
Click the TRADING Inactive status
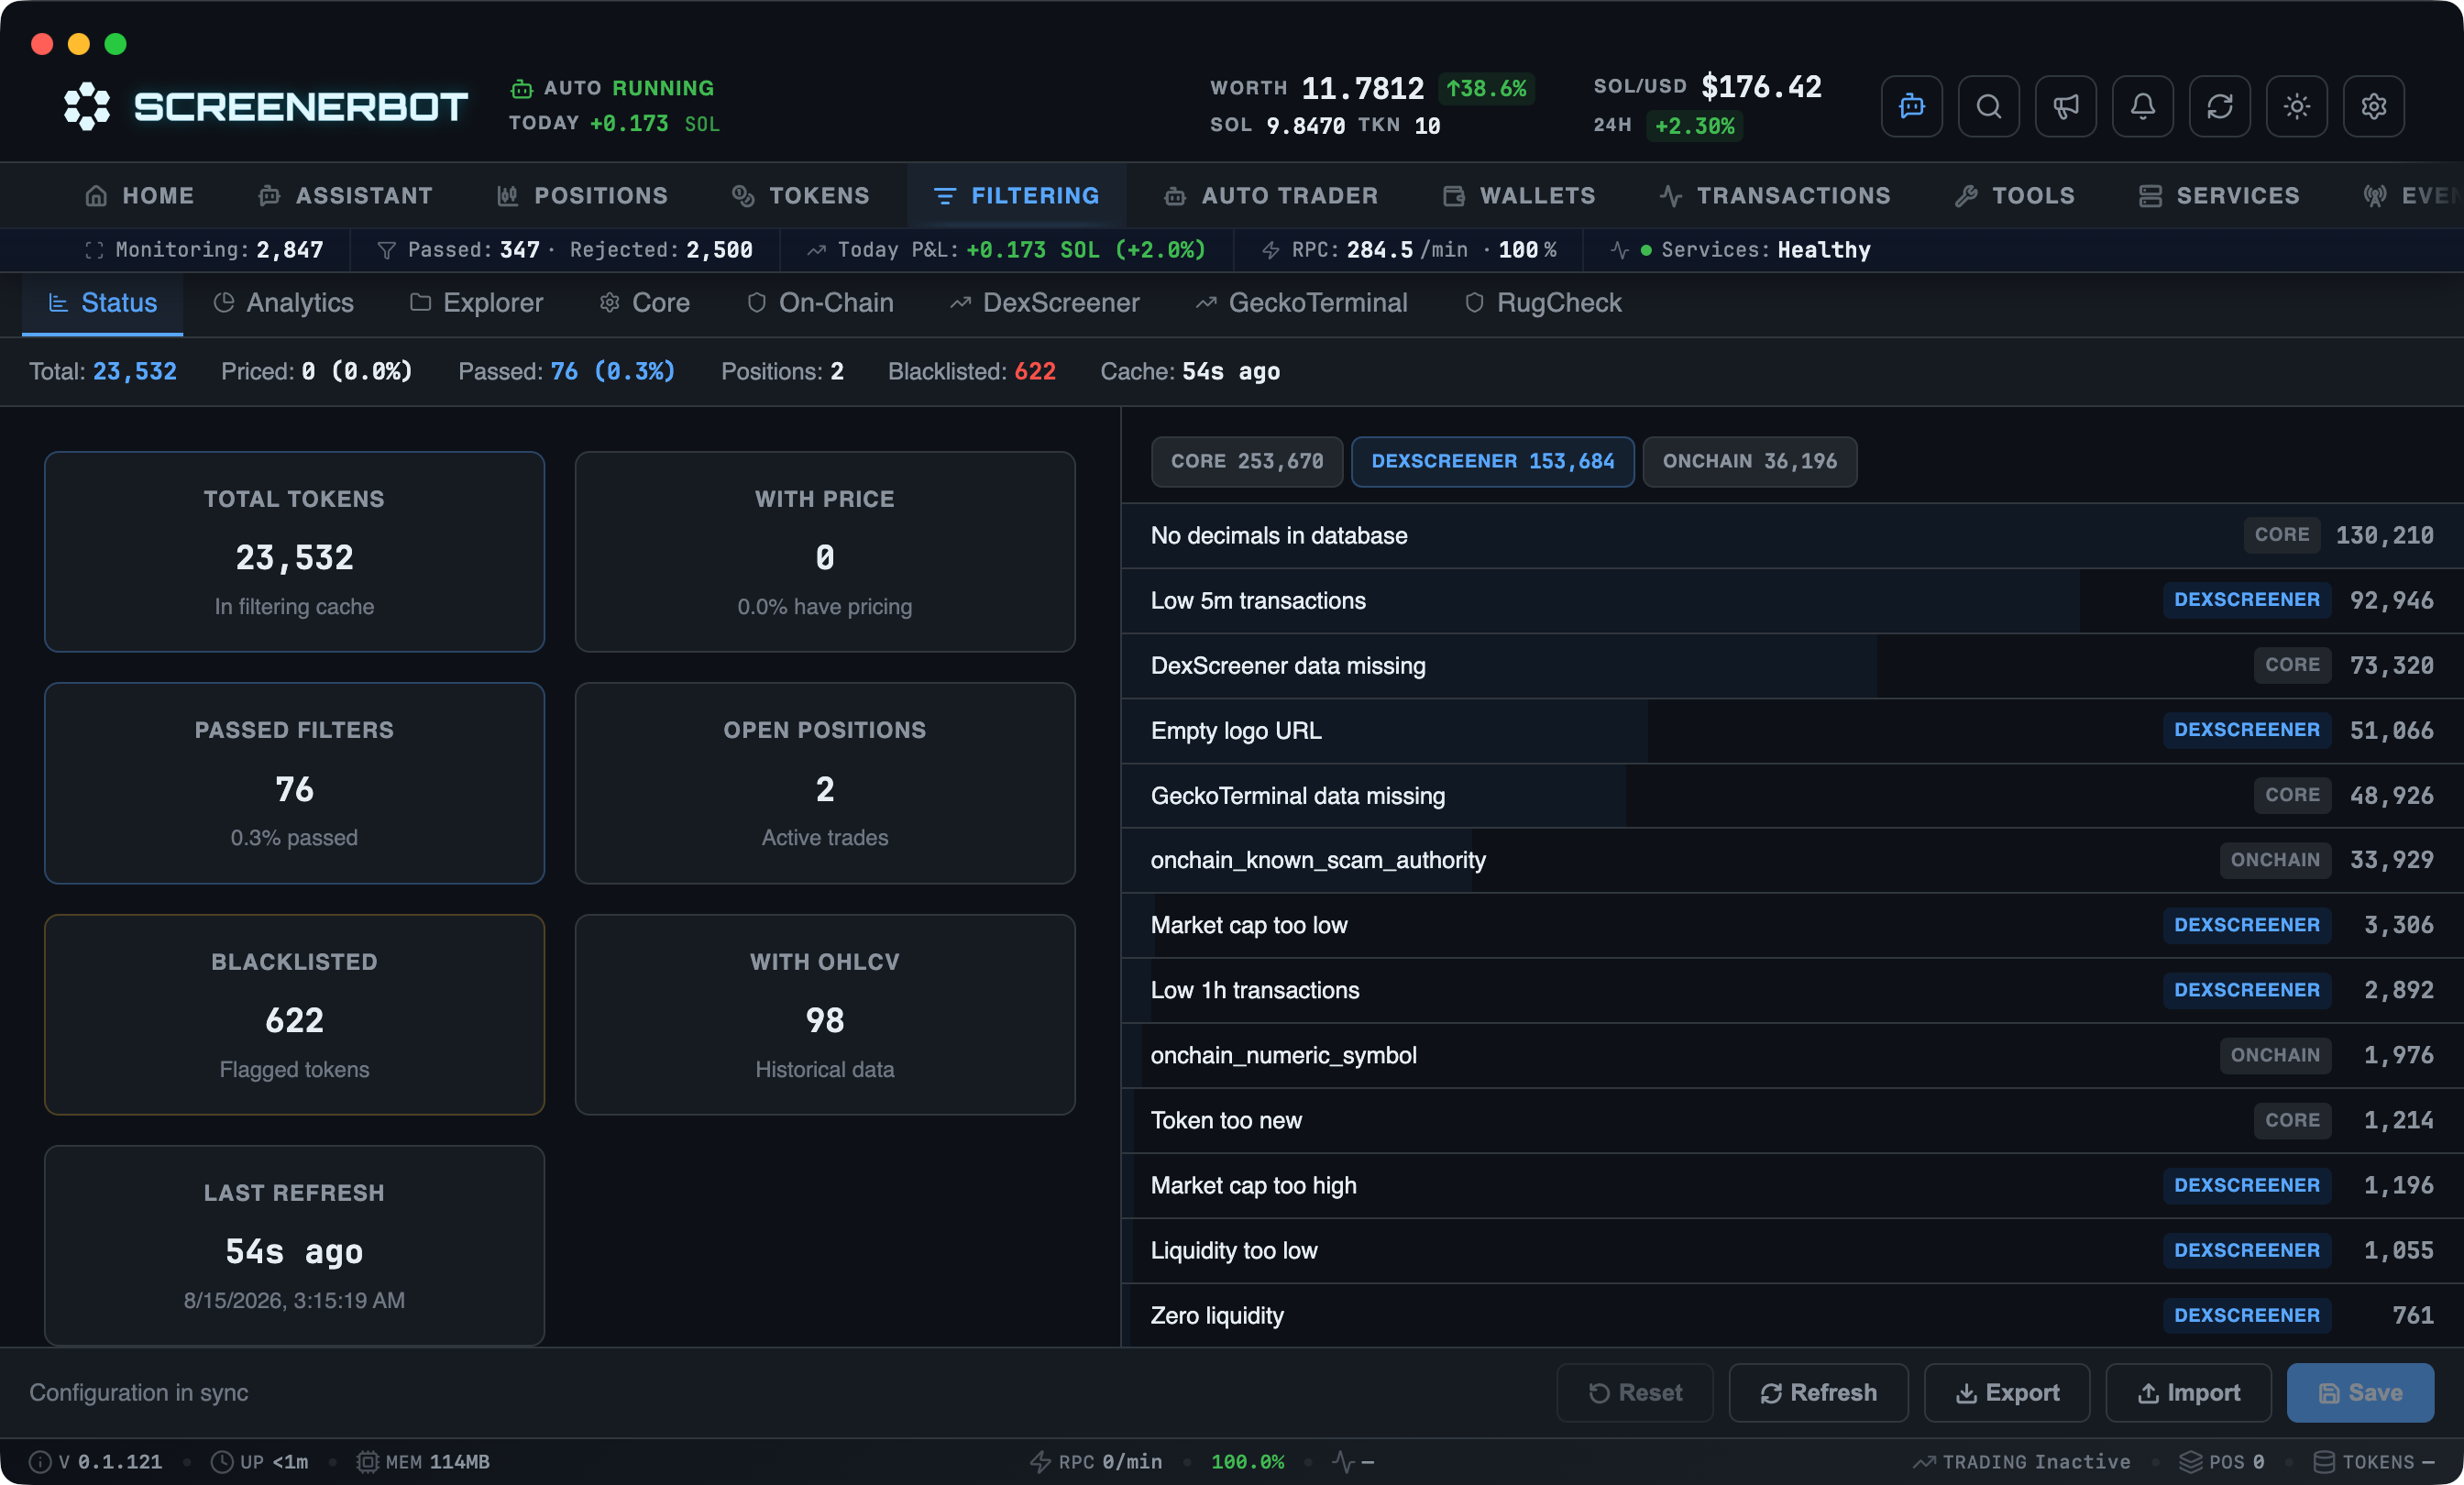click(x=2022, y=1462)
